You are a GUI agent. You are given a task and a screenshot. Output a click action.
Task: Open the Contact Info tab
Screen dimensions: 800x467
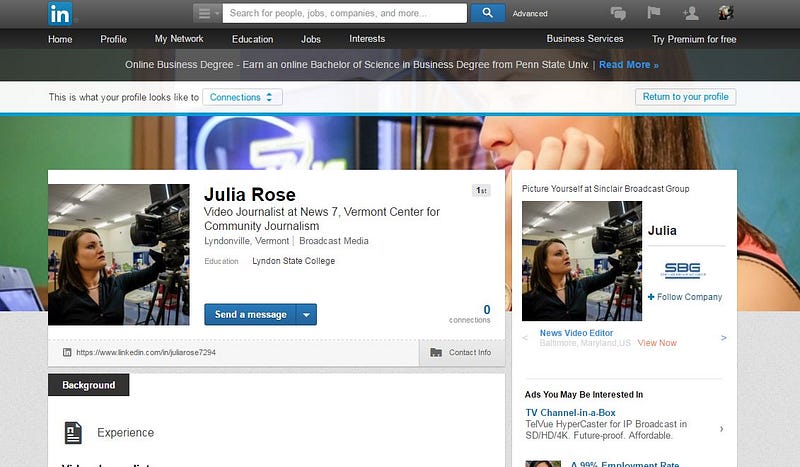462,353
